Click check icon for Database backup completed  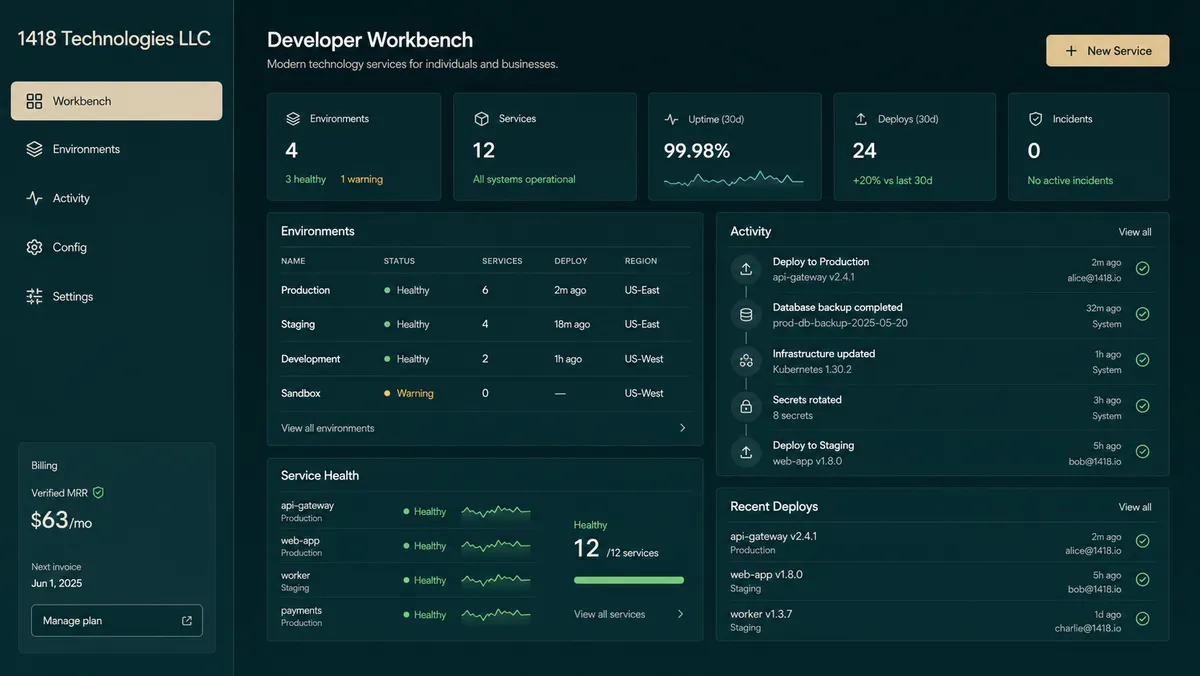(1142, 314)
